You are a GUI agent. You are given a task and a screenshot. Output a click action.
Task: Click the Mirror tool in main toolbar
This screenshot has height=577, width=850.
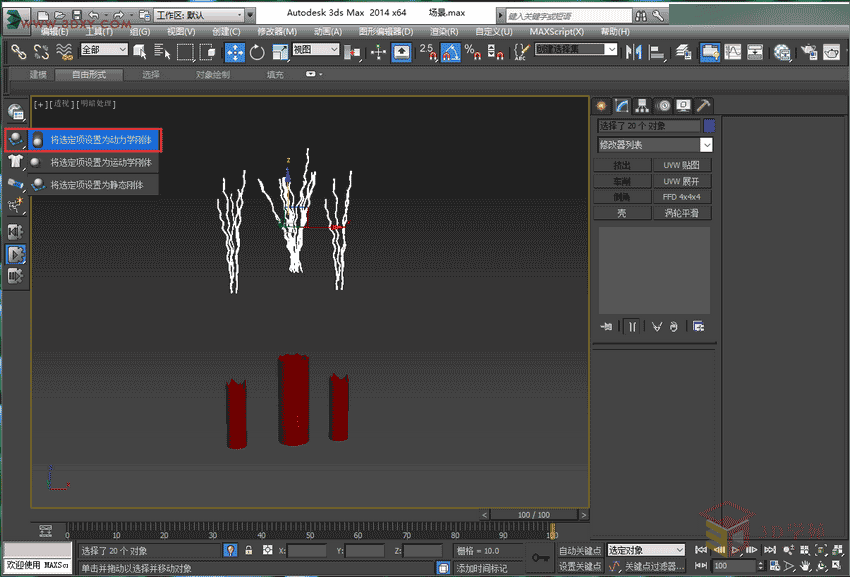click(x=633, y=52)
